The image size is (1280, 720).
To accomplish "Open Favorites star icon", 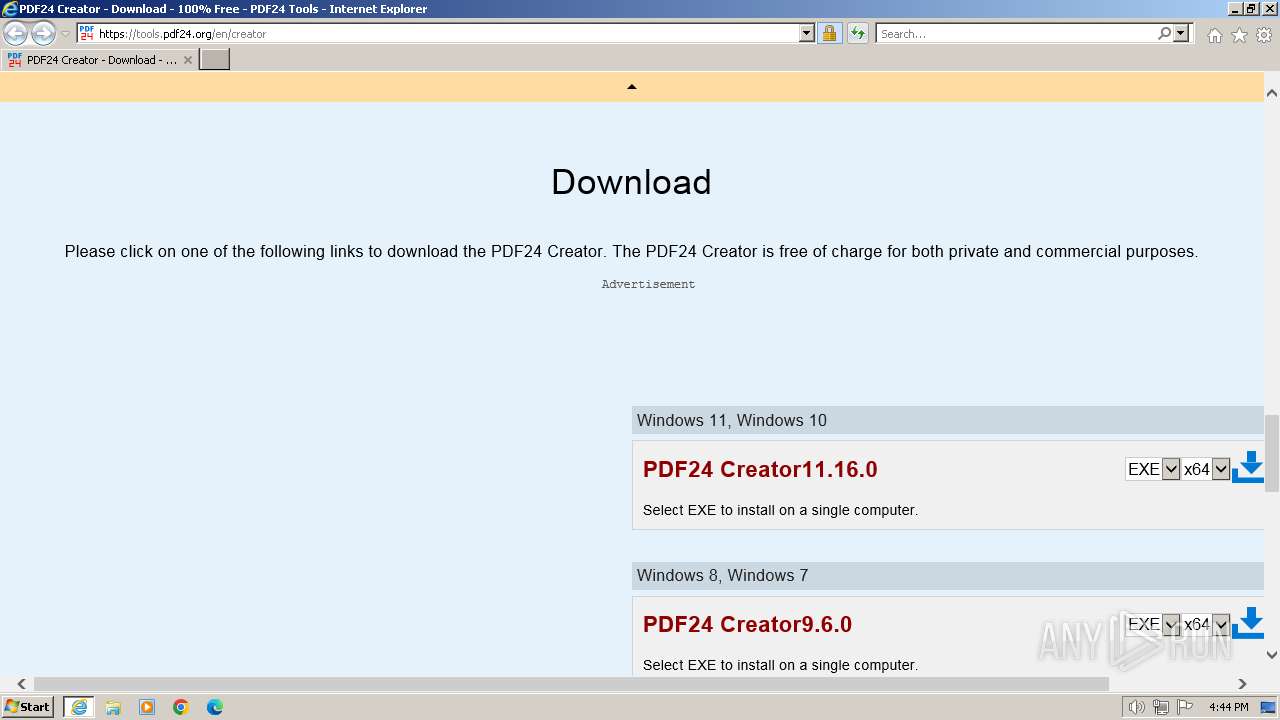I will tap(1239, 35).
